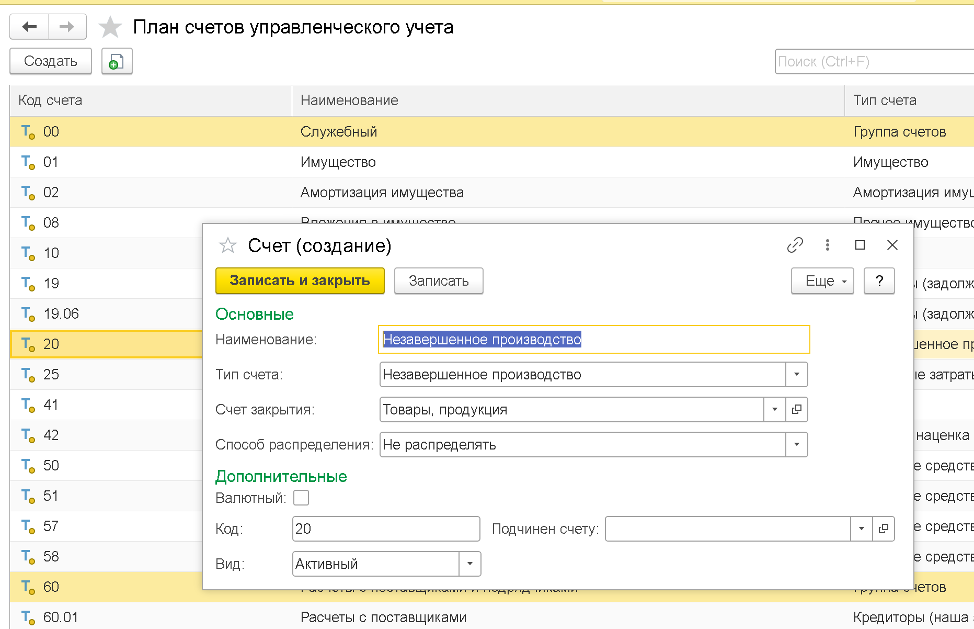Image resolution: width=974 pixels, height=629 pixels.
Task: Open the Еще menu
Action: tap(822, 281)
